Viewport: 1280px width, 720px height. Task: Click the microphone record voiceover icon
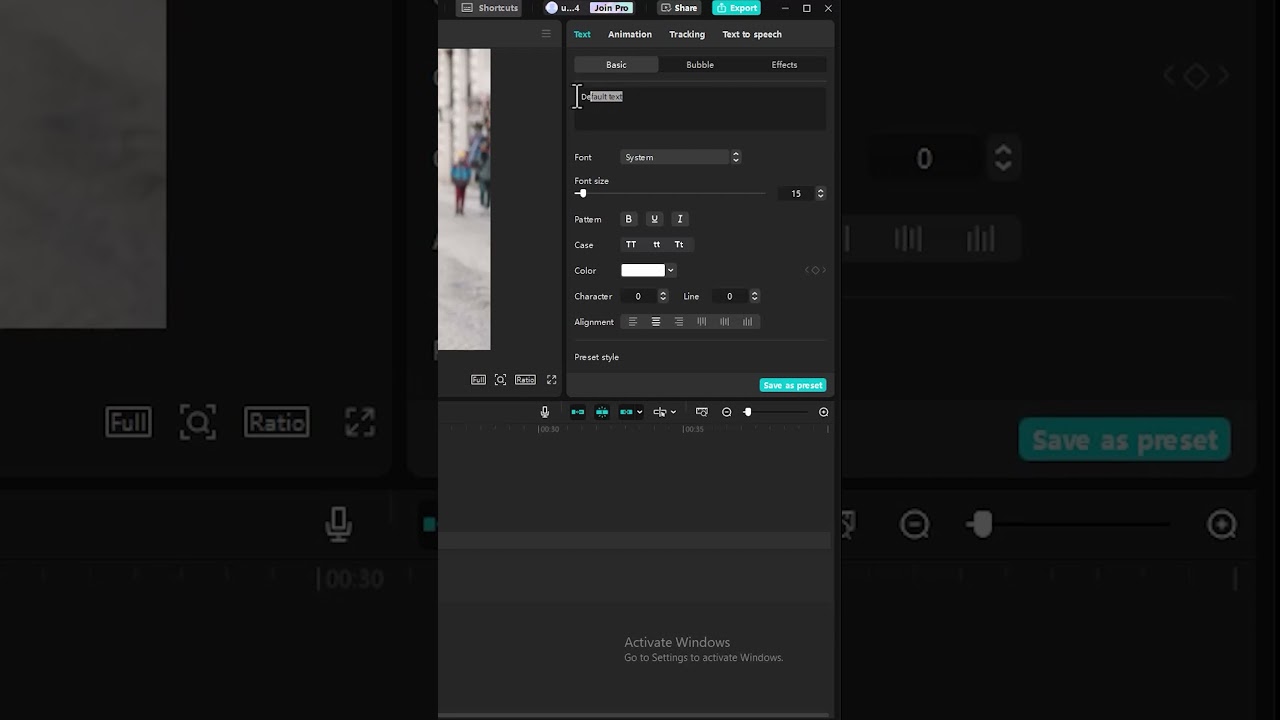545,412
